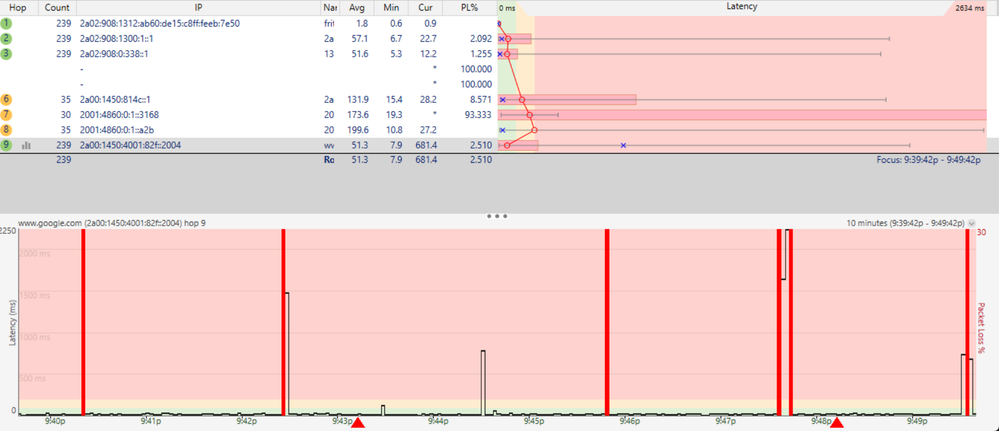999x431 pixels.
Task: Sort by the IP column header
Action: [199, 6]
